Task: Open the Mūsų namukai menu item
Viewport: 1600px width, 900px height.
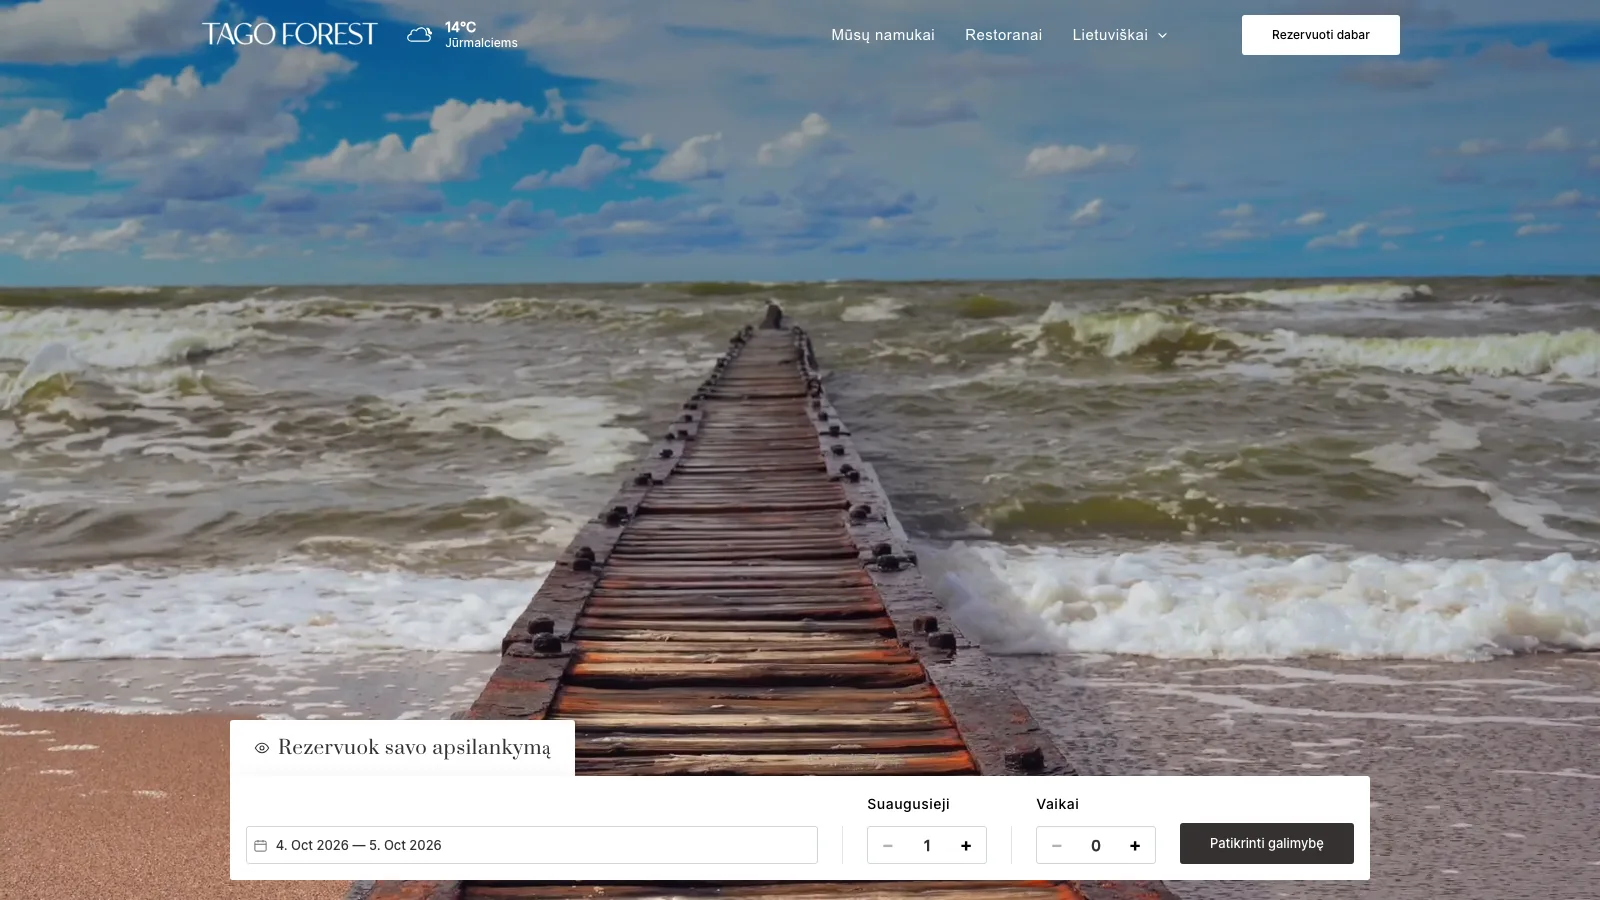Action: pyautogui.click(x=883, y=35)
